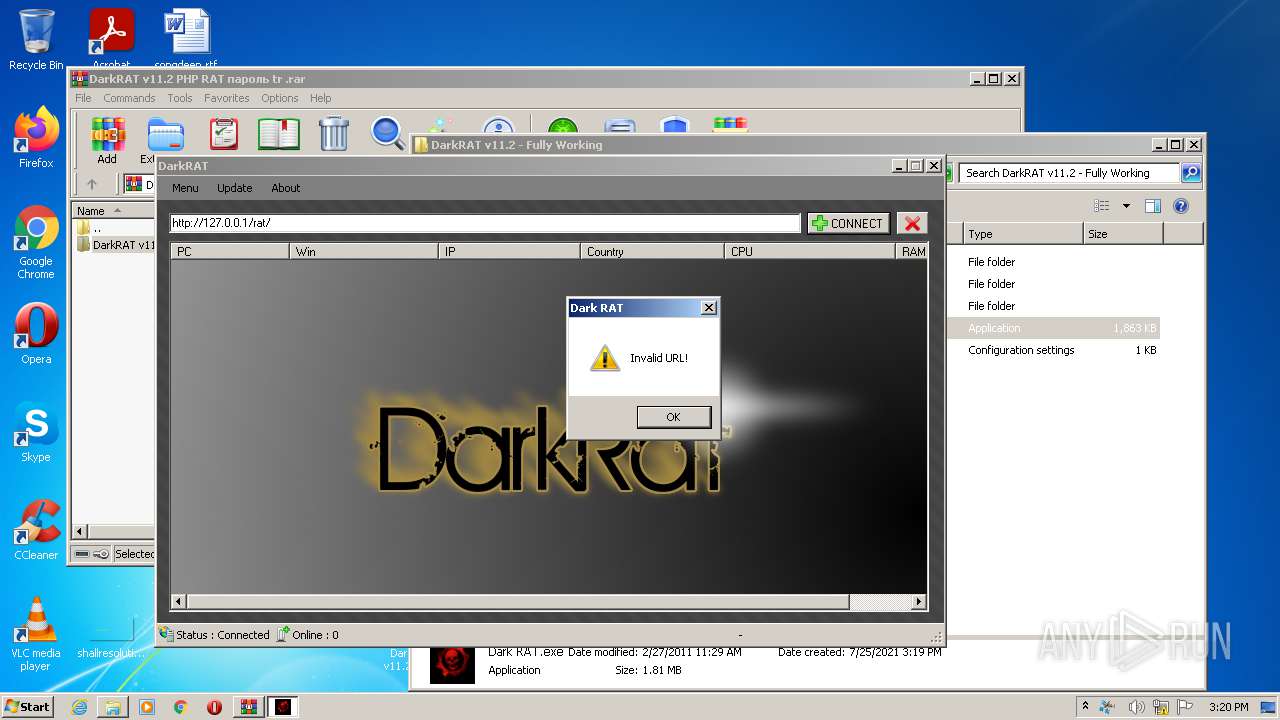Click the DarkRAT list's left scroll arrow
This screenshot has width=1280, height=720.
[x=179, y=602]
